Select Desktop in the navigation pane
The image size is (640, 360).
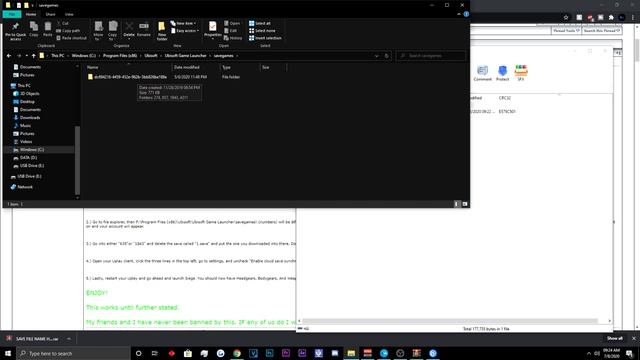[27, 102]
